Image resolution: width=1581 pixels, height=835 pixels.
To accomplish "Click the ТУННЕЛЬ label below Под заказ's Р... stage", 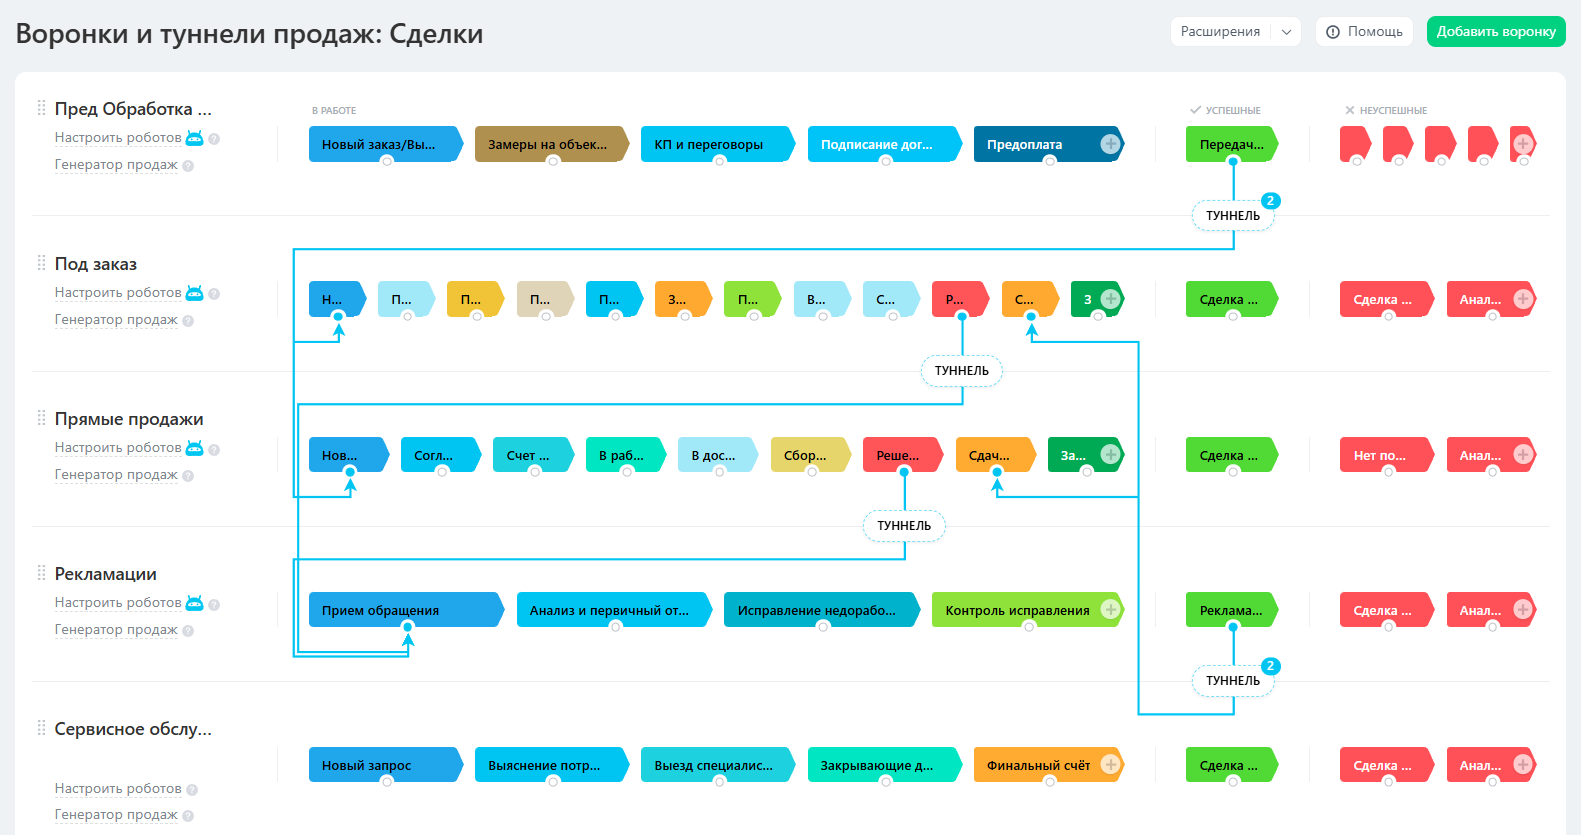I will point(962,371).
